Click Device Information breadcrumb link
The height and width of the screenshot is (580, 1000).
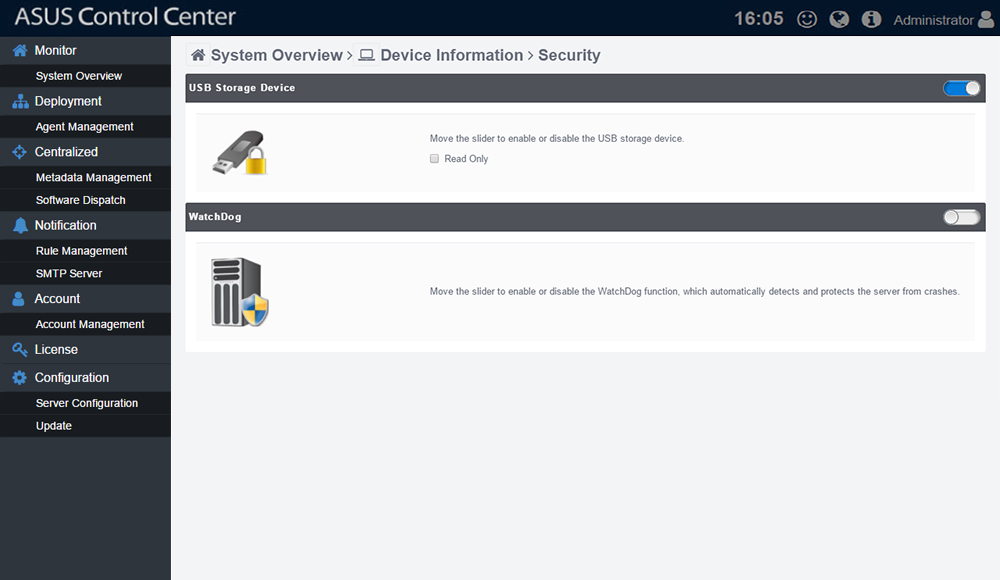[451, 55]
